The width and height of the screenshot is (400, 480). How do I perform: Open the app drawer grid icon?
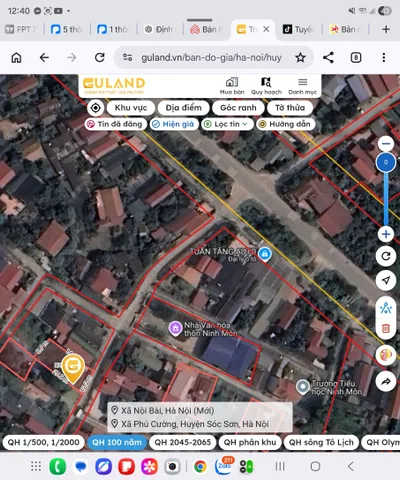[36, 466]
